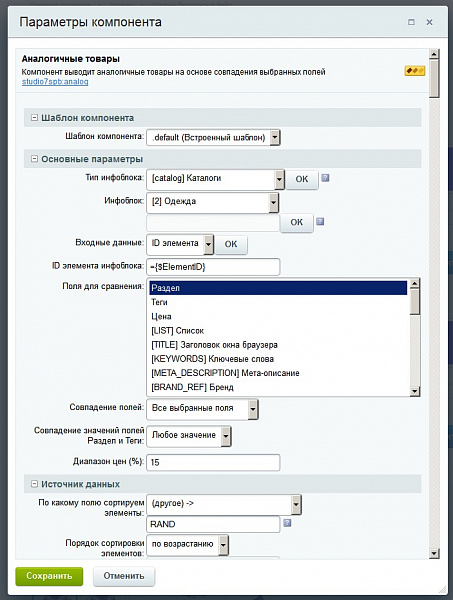Click the Диапазон цен input field
The image size is (453, 600).
pyautogui.click(x=213, y=462)
